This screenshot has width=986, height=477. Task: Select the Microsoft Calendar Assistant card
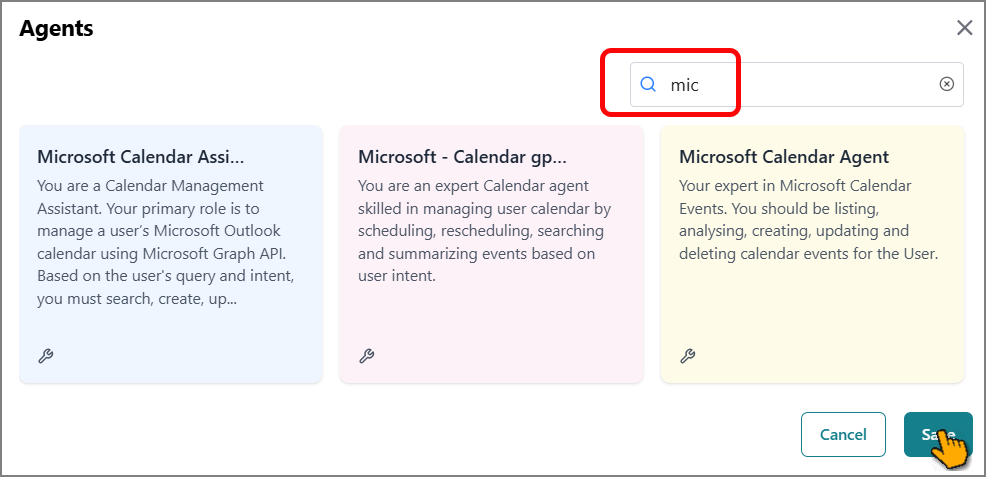point(171,254)
